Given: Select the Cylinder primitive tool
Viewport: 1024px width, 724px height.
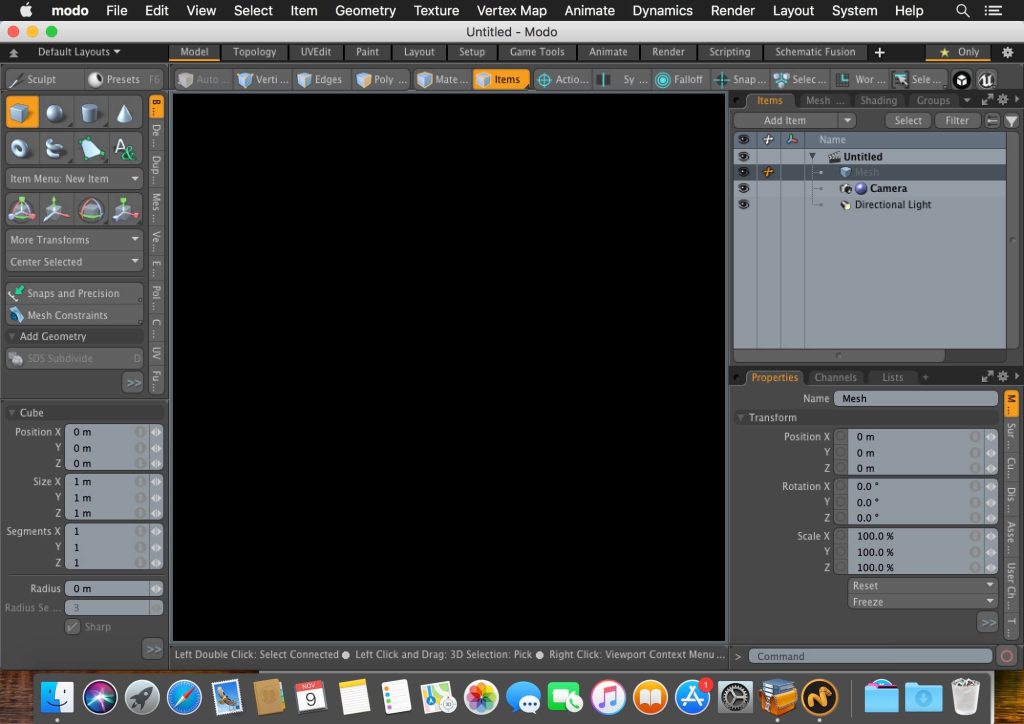Looking at the screenshot, I should click(x=91, y=113).
